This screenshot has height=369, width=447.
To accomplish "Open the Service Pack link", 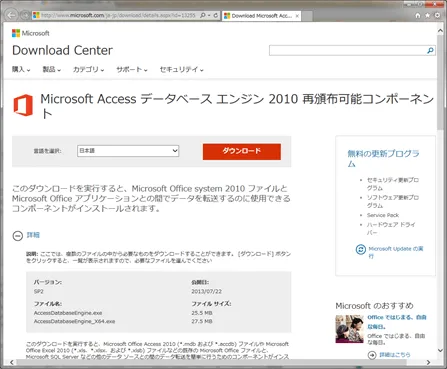I will 383,215.
